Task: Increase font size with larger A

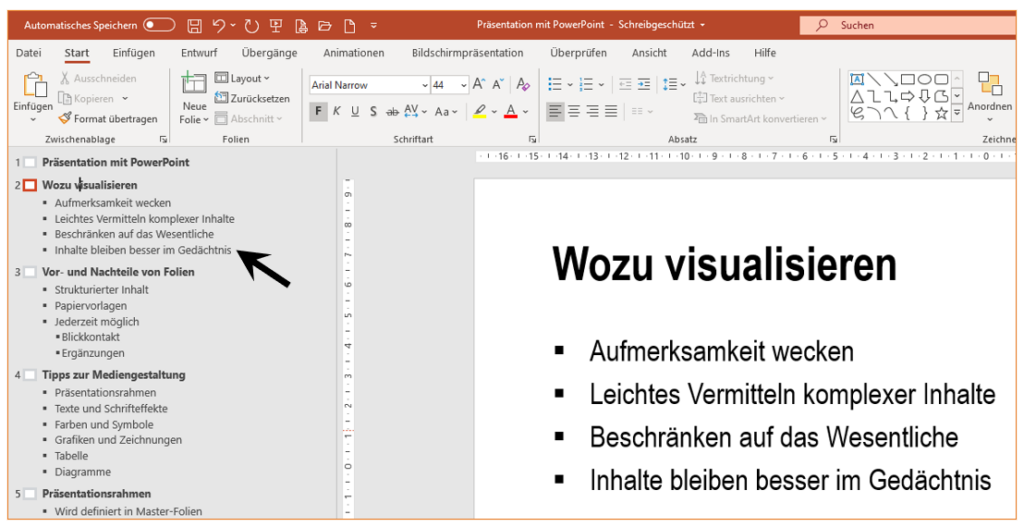Action: 479,84
